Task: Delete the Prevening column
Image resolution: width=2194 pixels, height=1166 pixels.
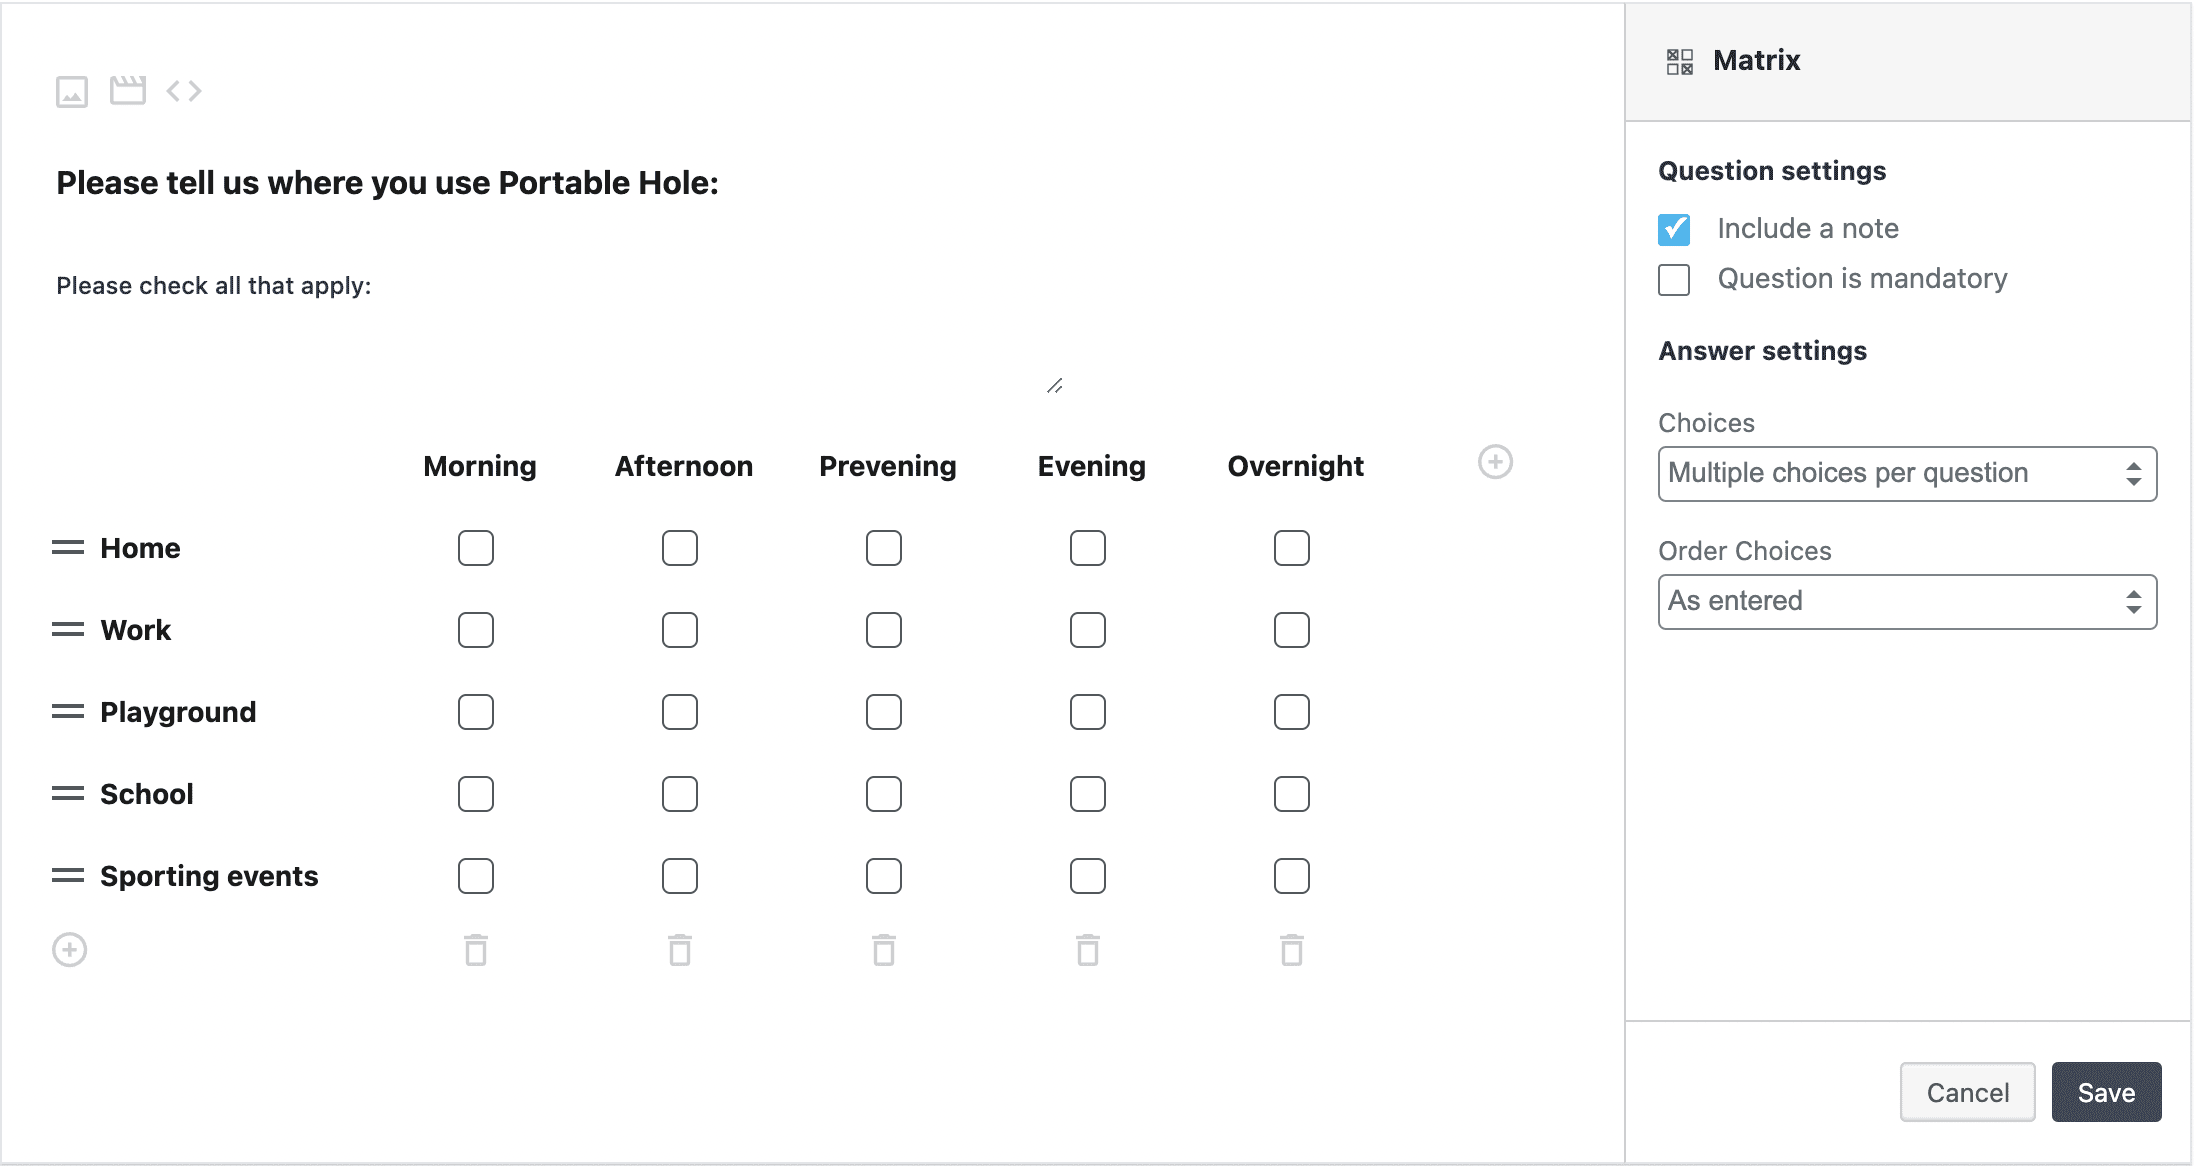Action: [883, 950]
